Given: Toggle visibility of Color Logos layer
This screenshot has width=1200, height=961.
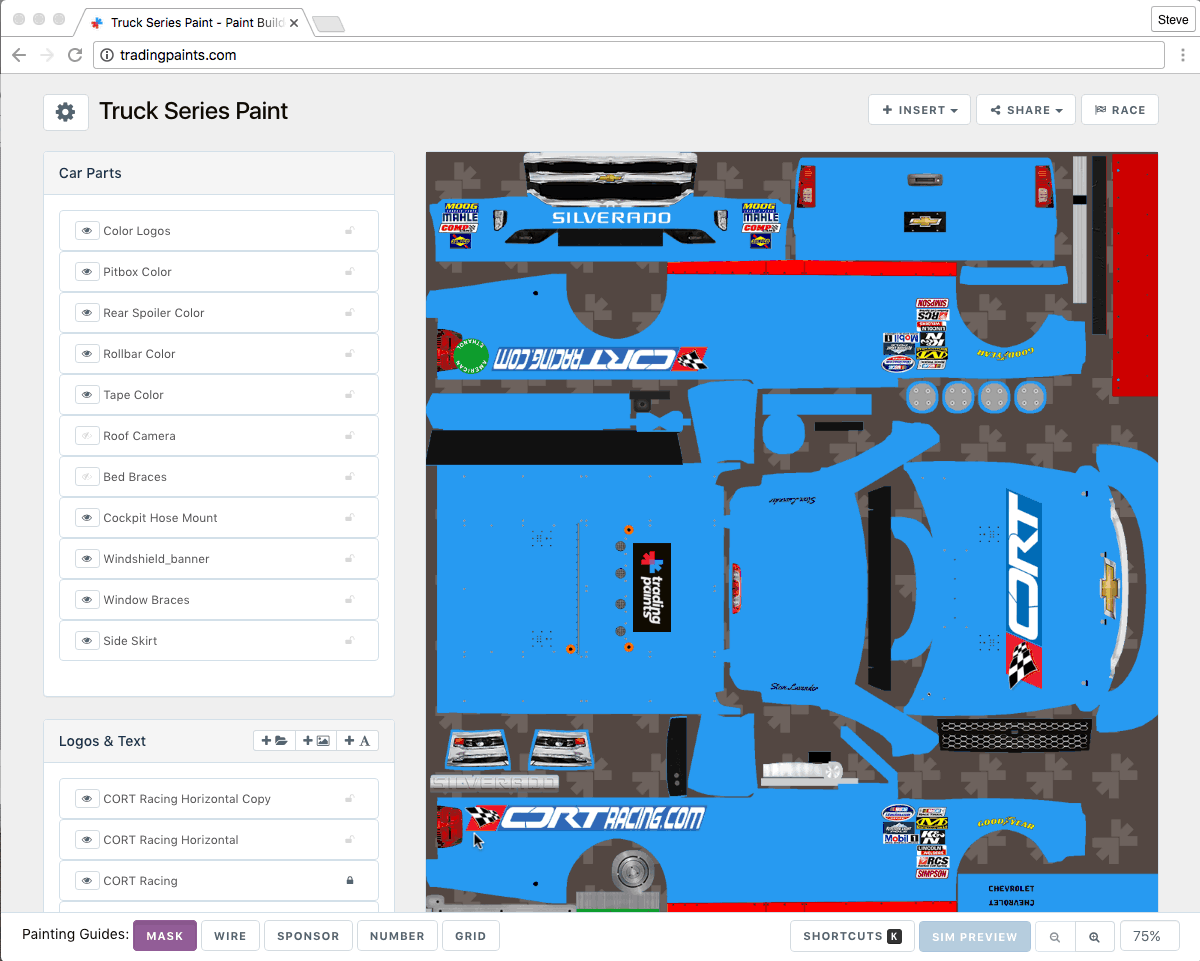Looking at the screenshot, I should [x=87, y=231].
